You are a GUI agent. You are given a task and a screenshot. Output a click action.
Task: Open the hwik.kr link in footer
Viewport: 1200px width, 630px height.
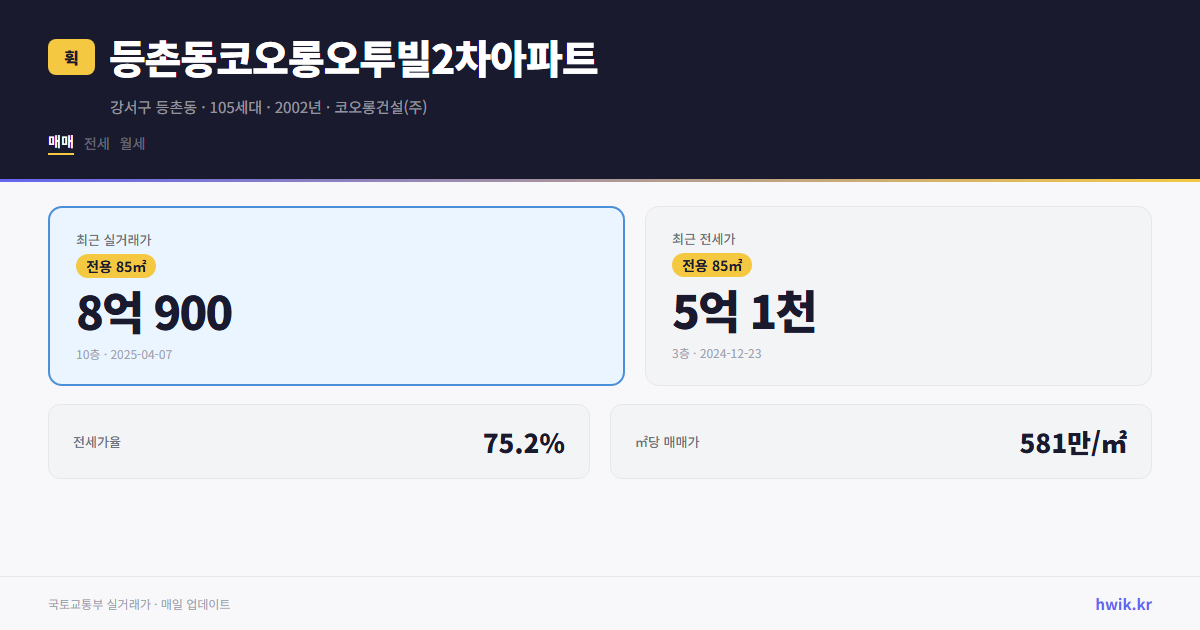pos(1122,604)
